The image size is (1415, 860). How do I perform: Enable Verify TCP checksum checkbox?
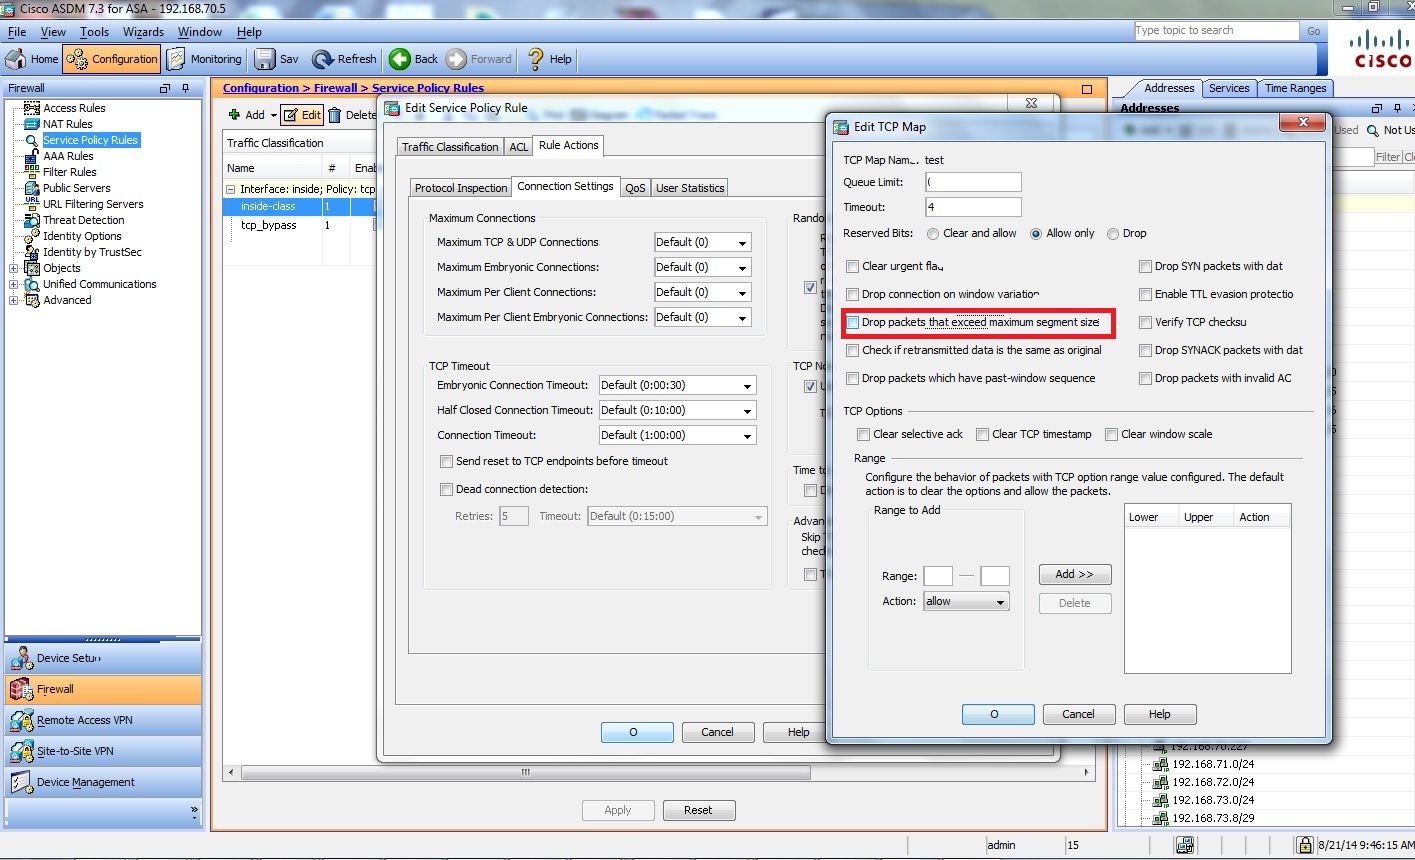click(1145, 322)
